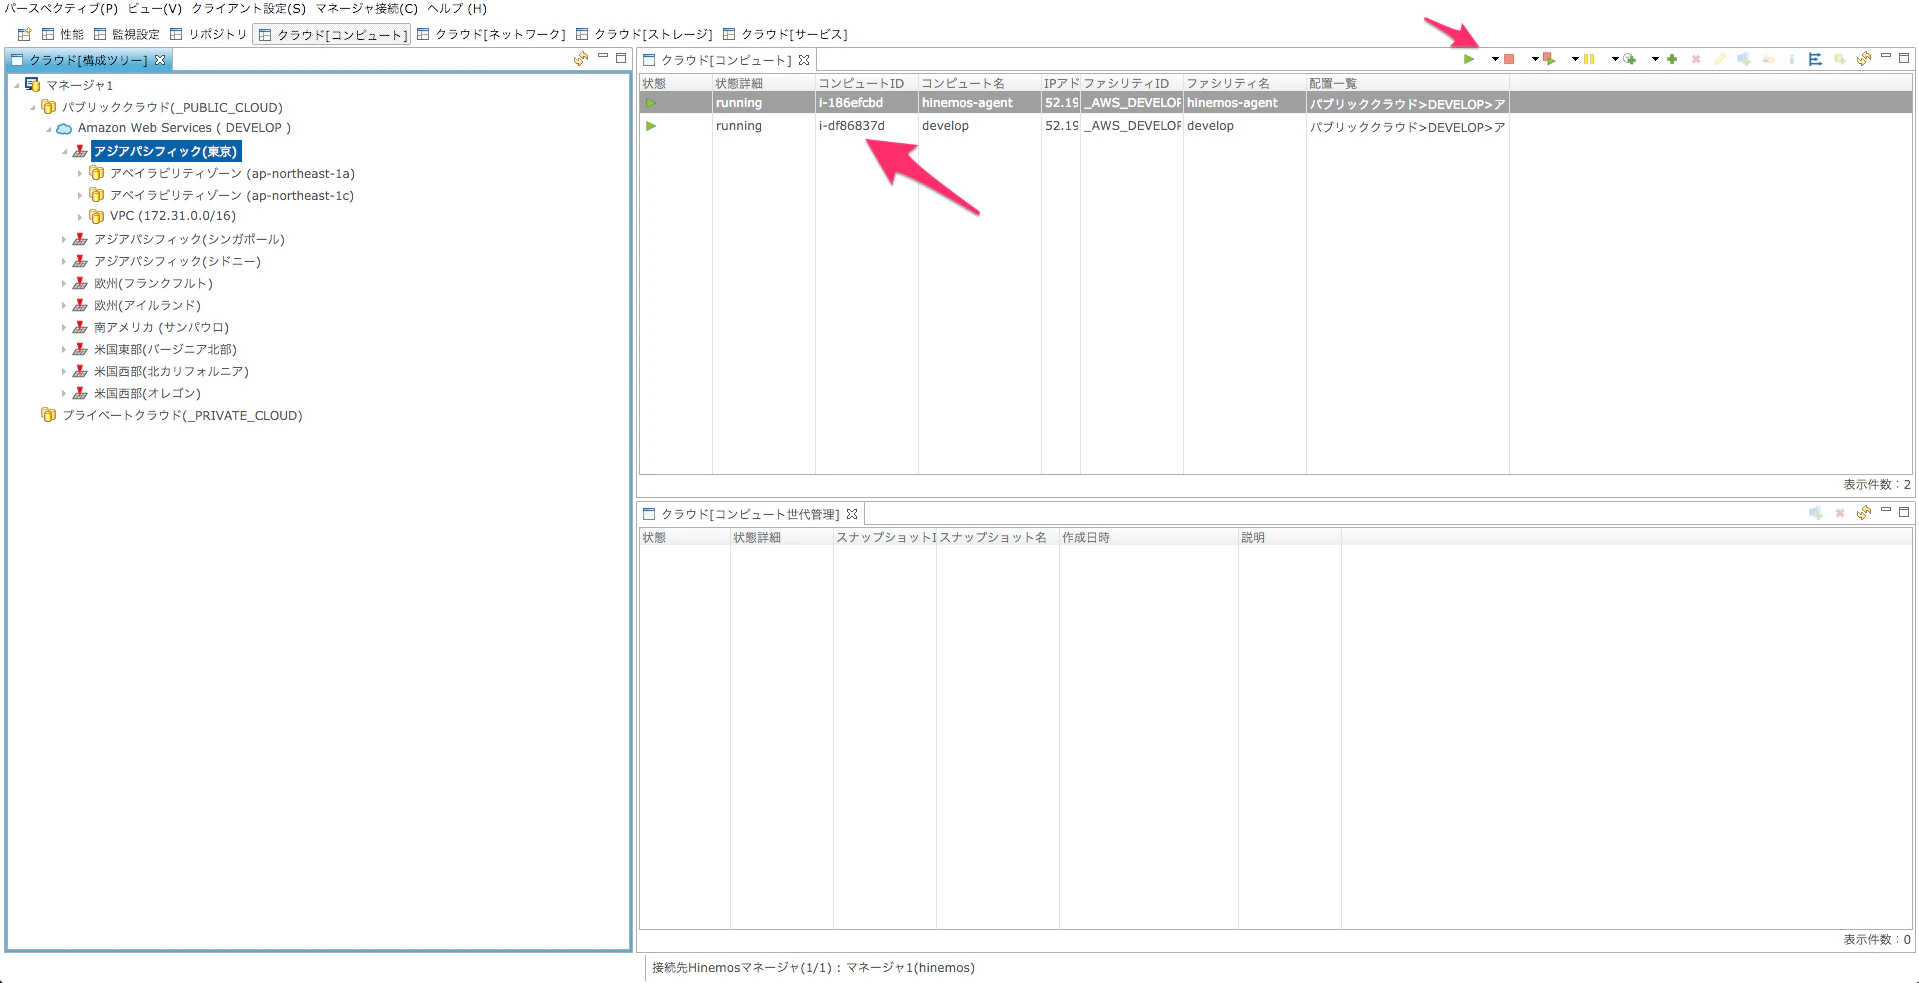Click the 作成日時 column header
Screen dimensions: 1919x983
(1148, 537)
